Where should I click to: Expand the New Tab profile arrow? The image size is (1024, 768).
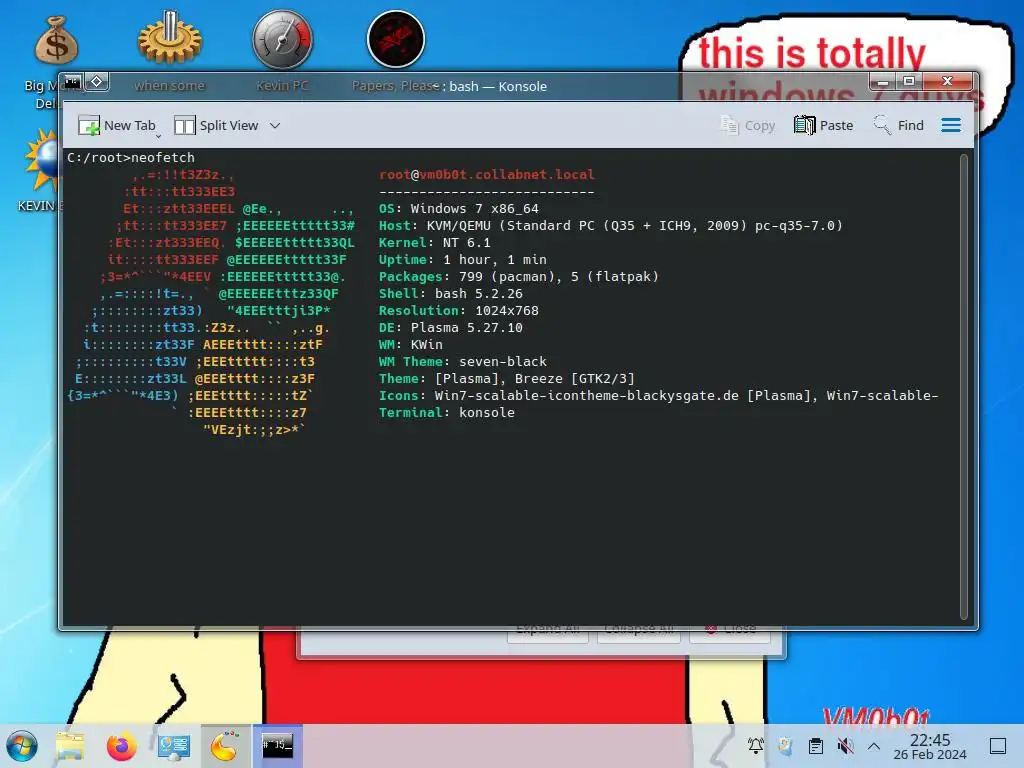coord(159,135)
